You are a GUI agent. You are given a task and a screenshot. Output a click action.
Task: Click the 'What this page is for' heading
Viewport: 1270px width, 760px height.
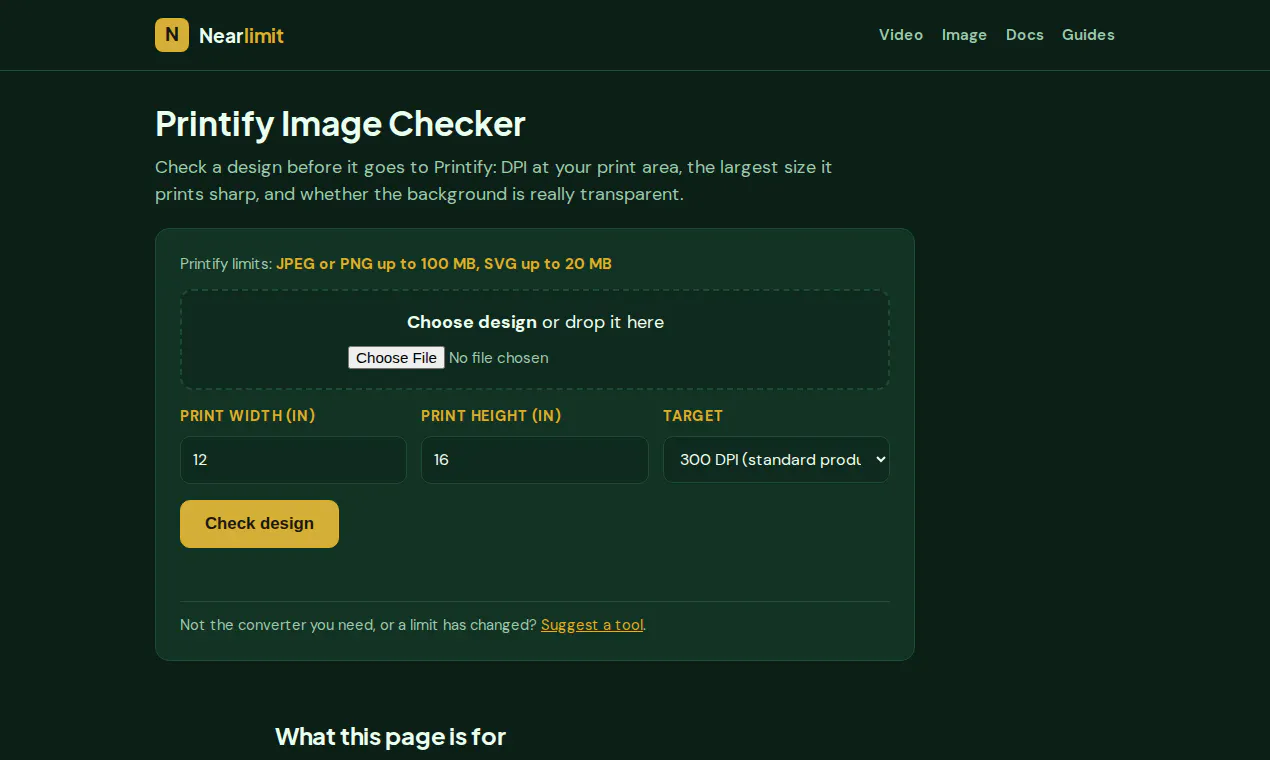tap(390, 737)
